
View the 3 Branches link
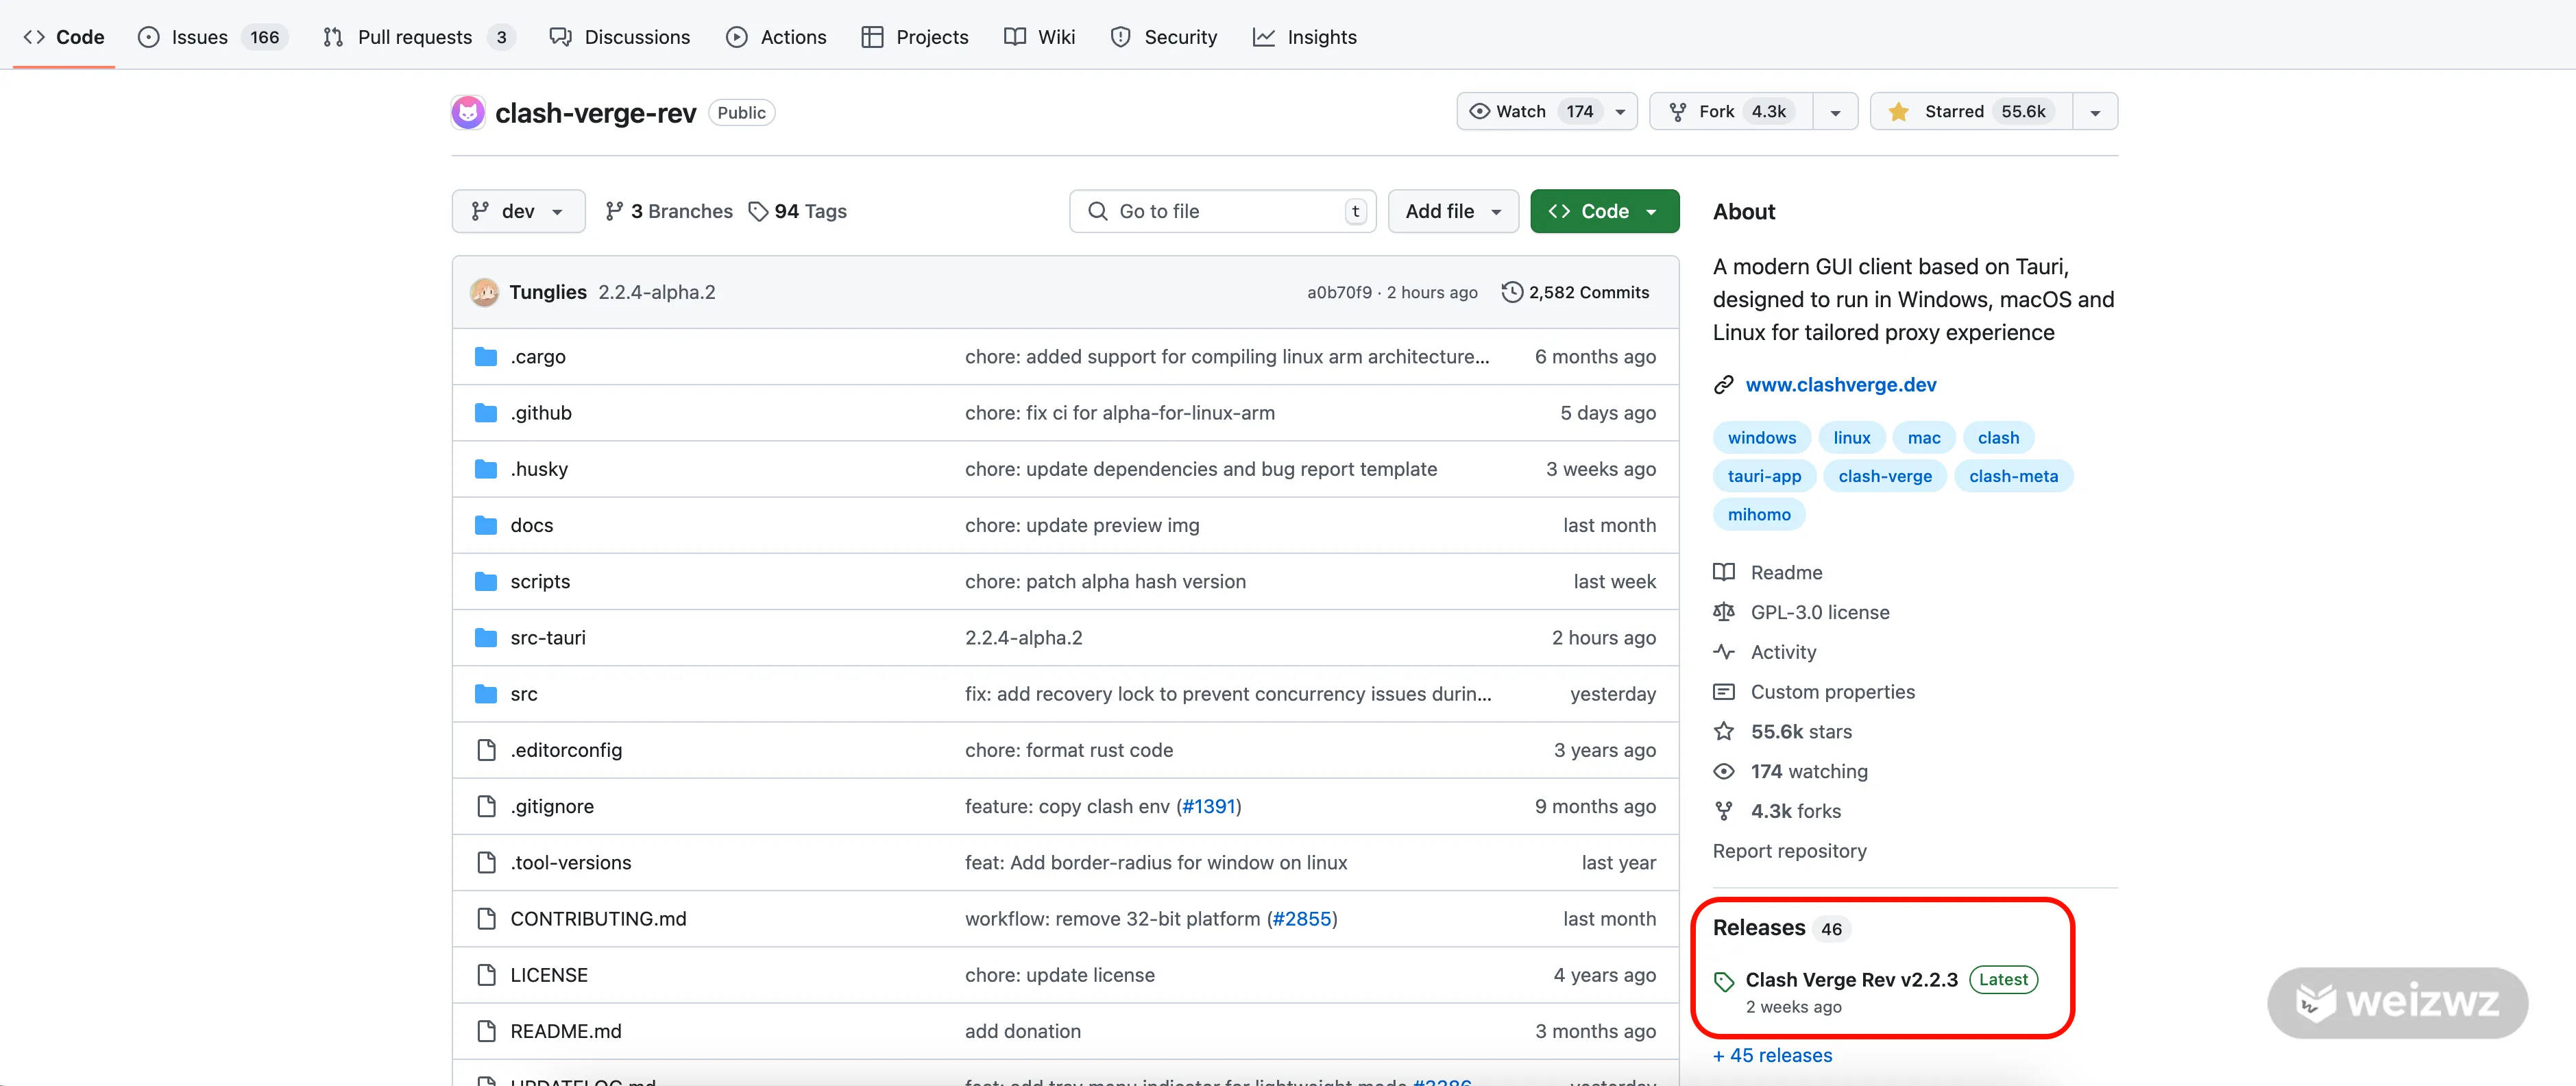[669, 211]
